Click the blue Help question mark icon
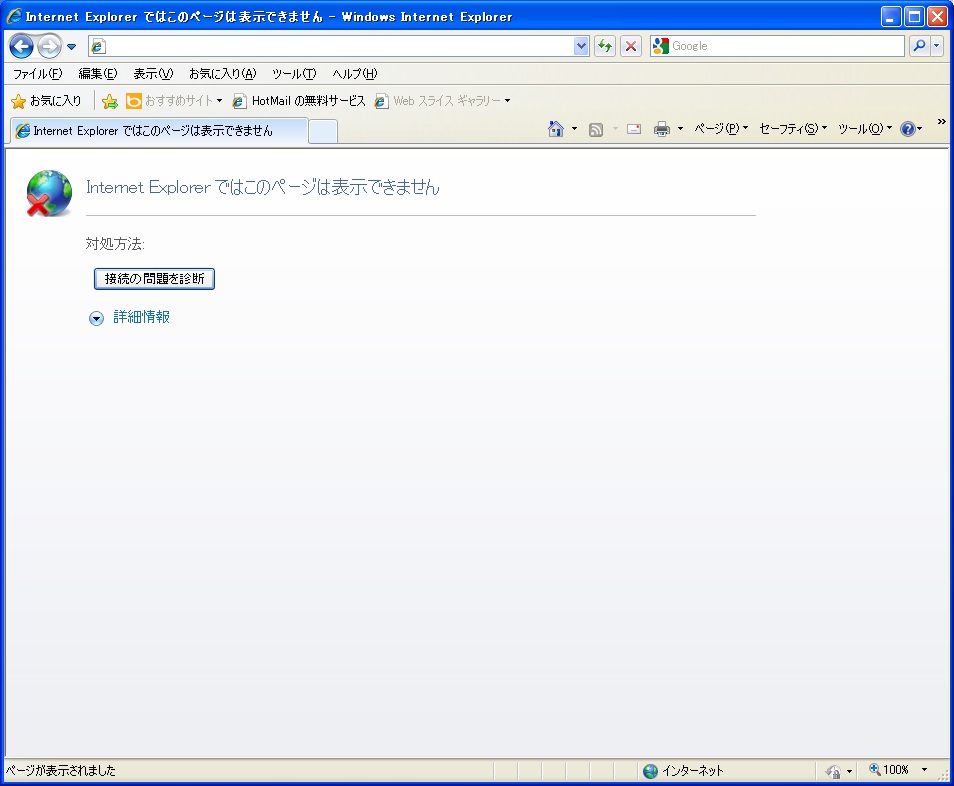This screenshot has height=786, width=954. click(x=908, y=129)
